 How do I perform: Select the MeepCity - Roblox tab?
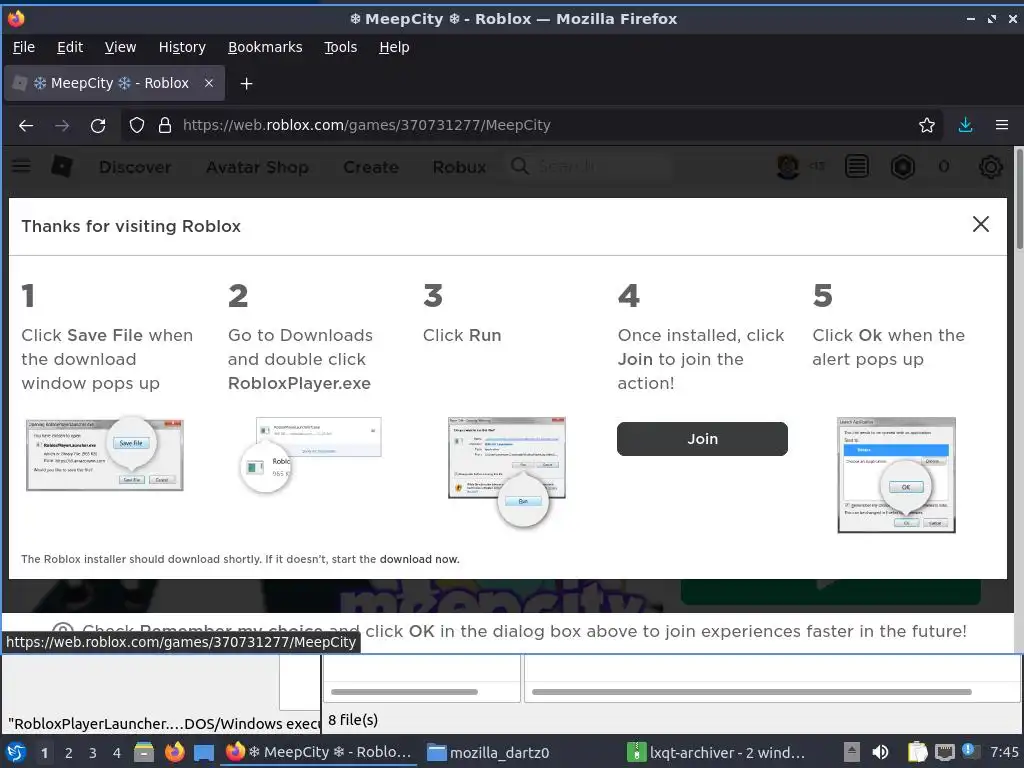point(115,83)
